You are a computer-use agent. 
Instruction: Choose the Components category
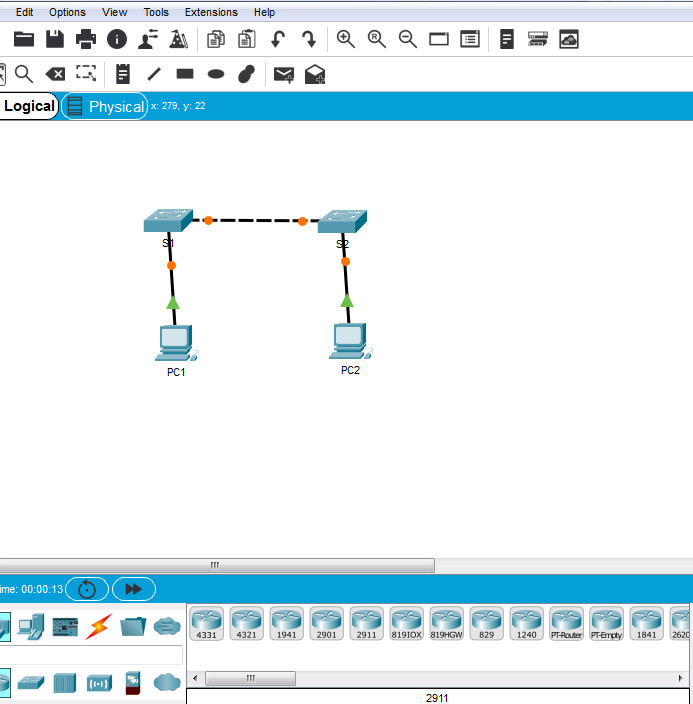[x=65, y=627]
